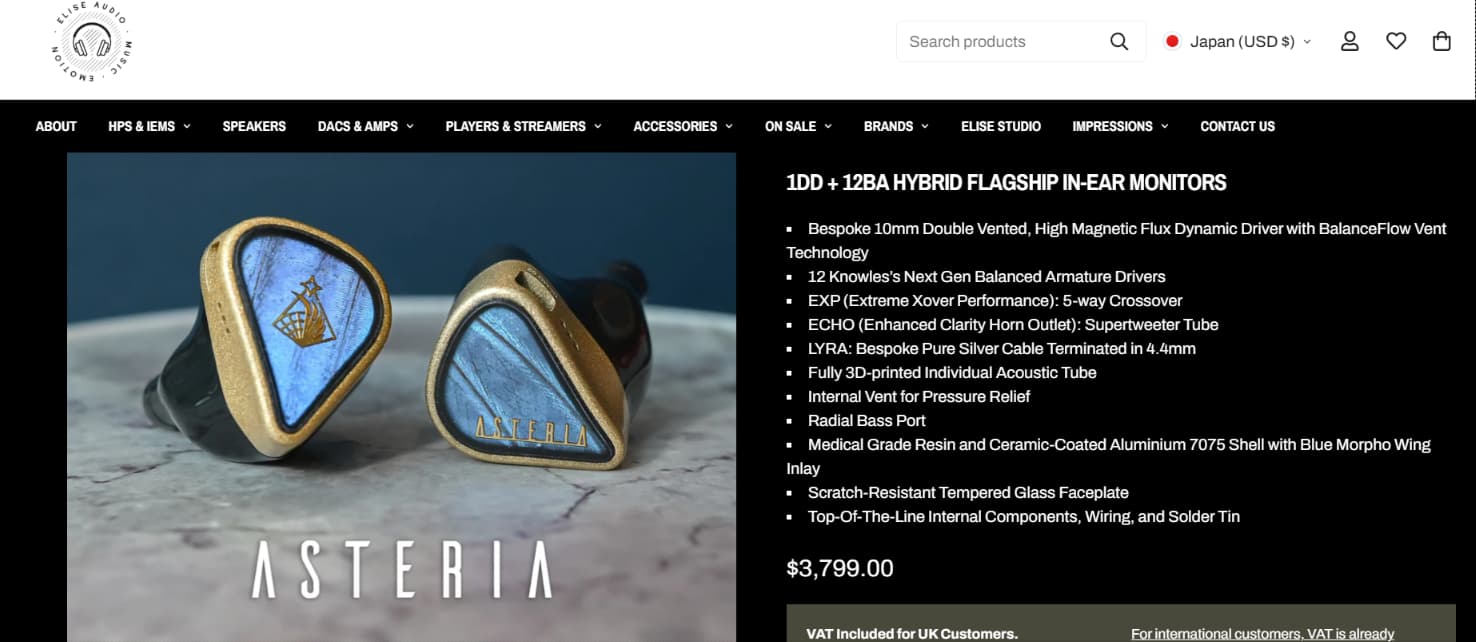
Task: Open the wishlist heart icon
Action: pyautogui.click(x=1396, y=41)
